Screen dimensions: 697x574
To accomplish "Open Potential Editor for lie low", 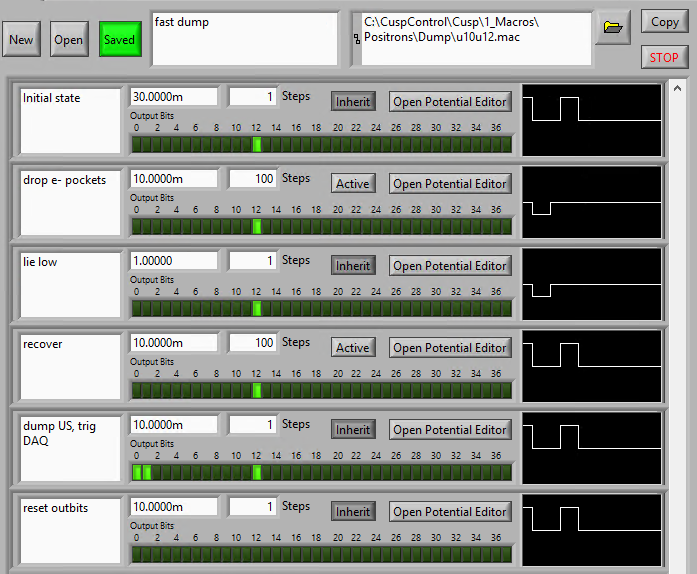I will coord(450,266).
